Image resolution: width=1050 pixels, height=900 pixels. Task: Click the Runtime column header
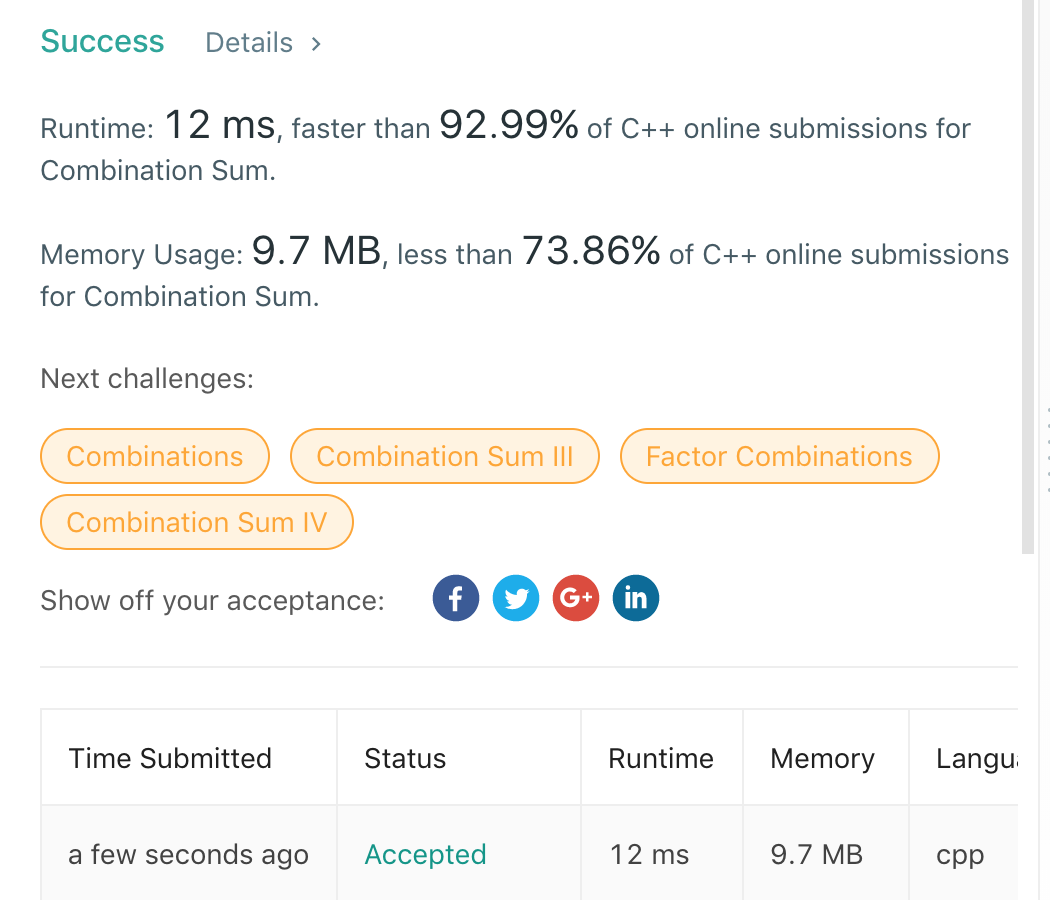[661, 758]
